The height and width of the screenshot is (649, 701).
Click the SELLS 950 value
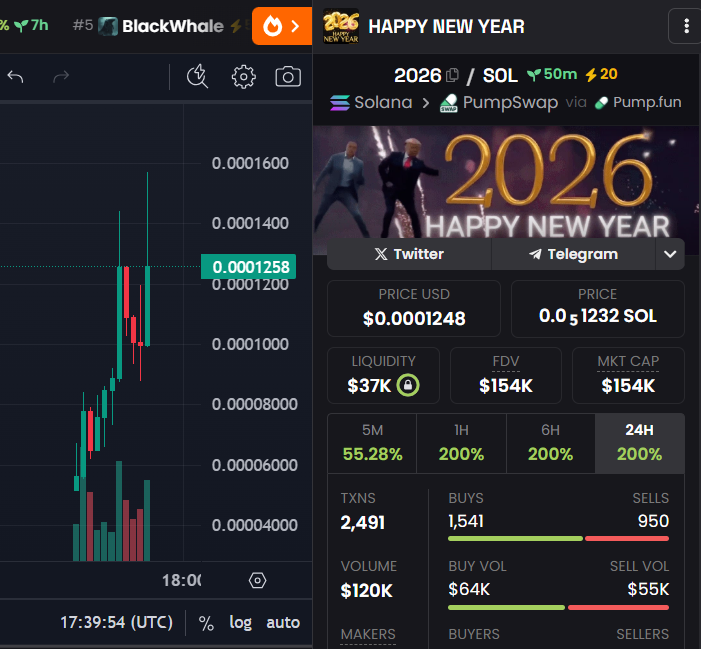pos(653,521)
